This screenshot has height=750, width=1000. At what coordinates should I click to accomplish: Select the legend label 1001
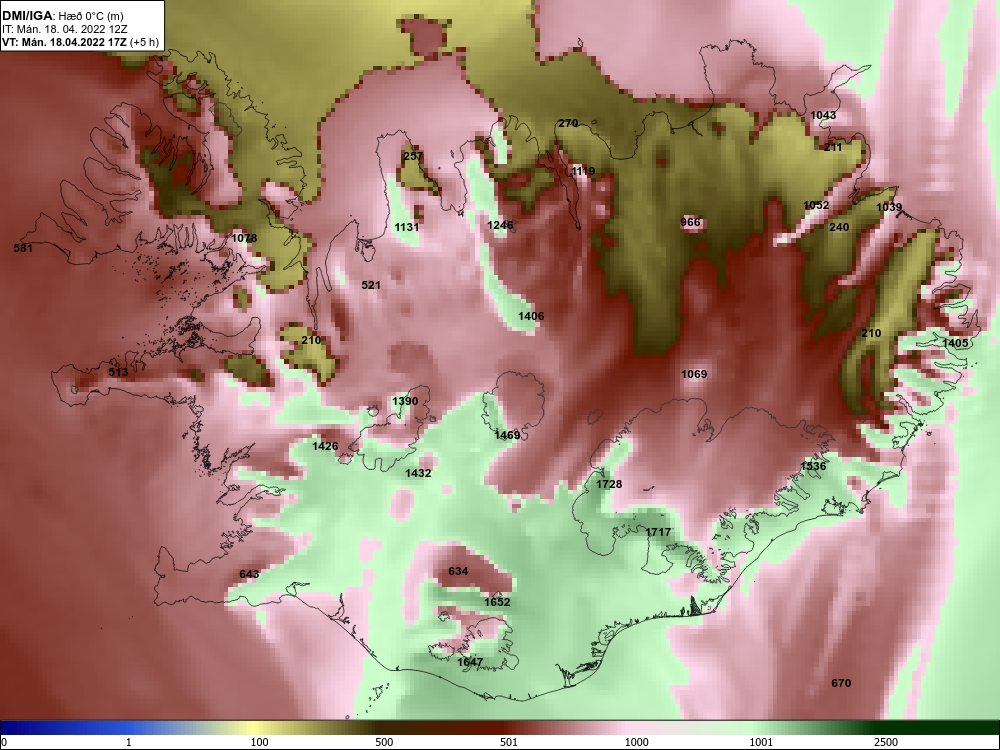pos(761,742)
